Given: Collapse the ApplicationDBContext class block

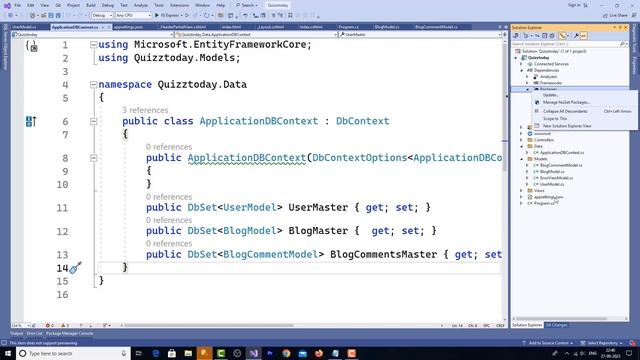Looking at the screenshot, I should [x=93, y=122].
